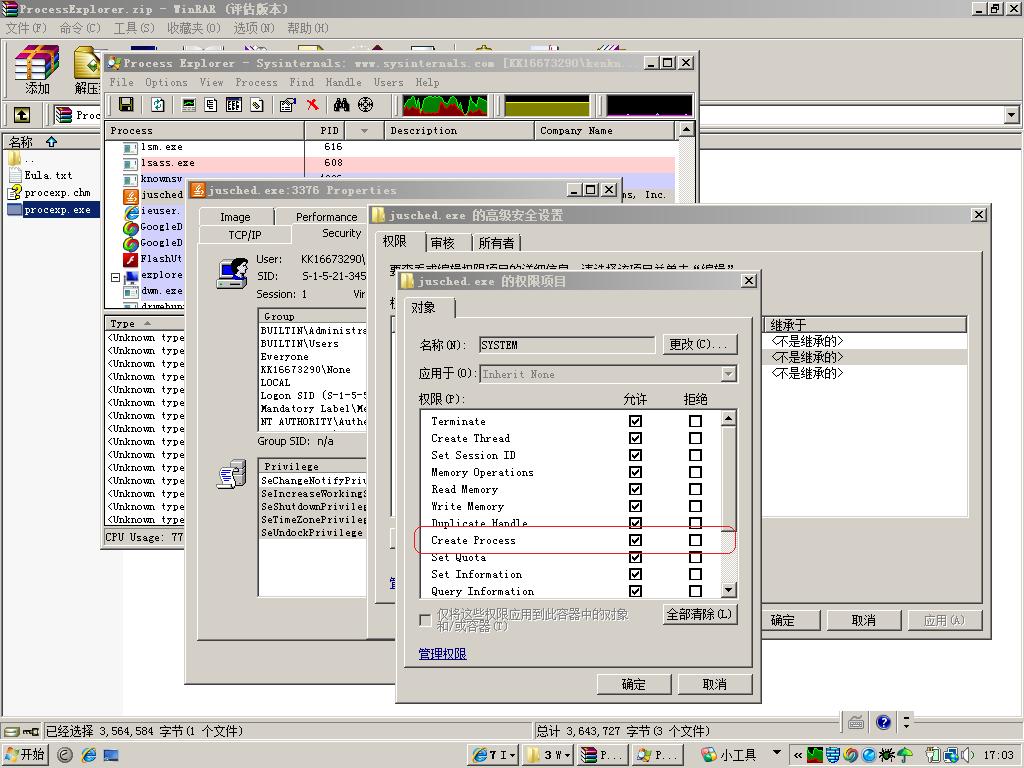The height and width of the screenshot is (768, 1024).
Task: Click the Properties toolbar icon
Action: [288, 105]
